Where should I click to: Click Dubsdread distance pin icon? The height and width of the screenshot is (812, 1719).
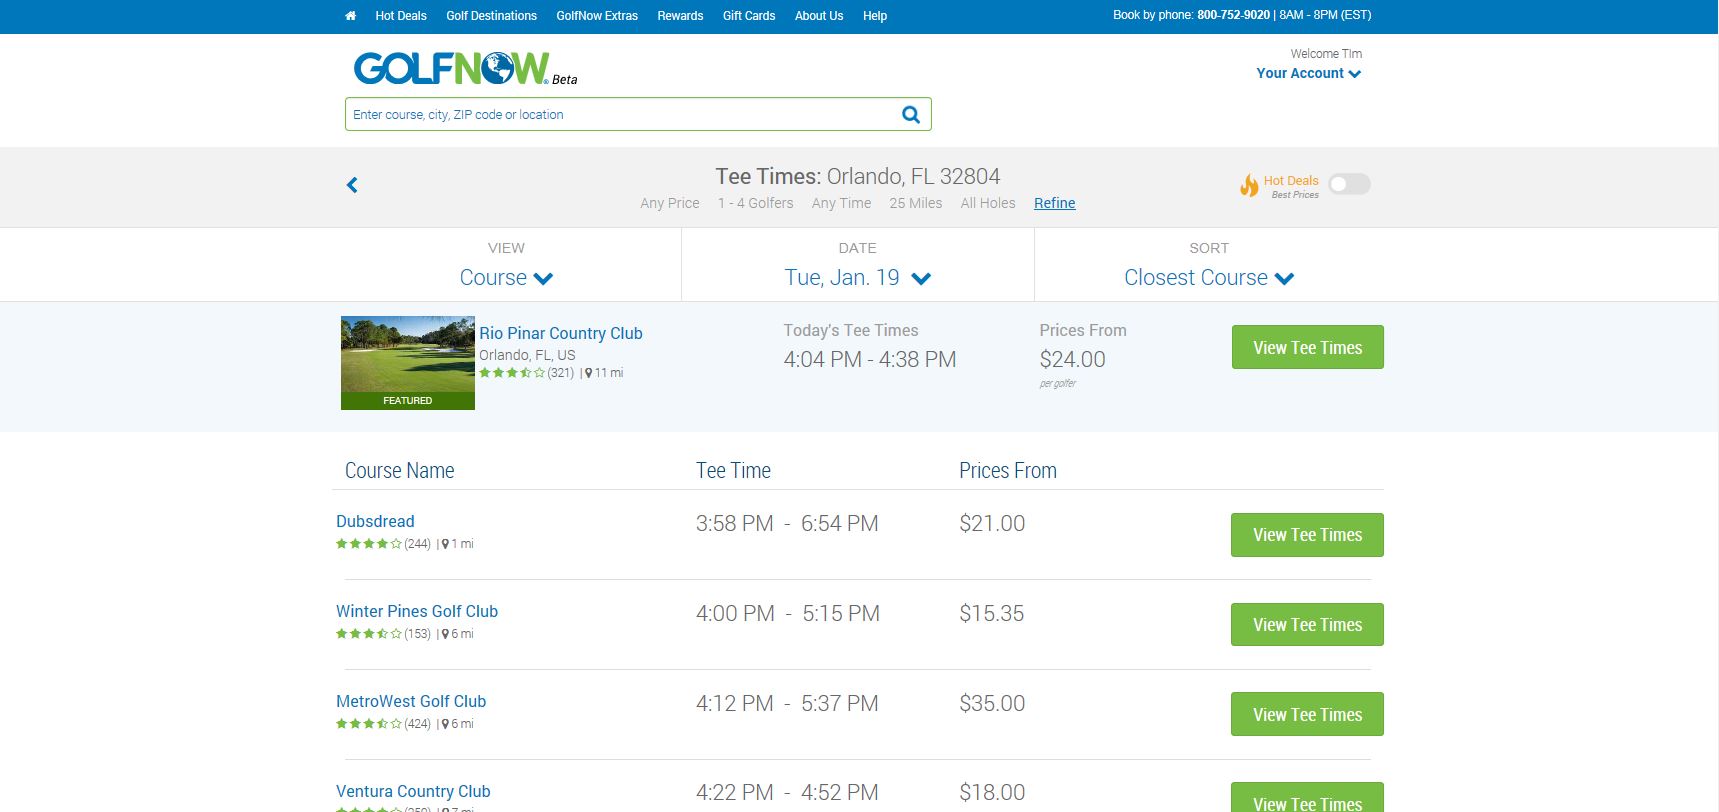tap(445, 544)
